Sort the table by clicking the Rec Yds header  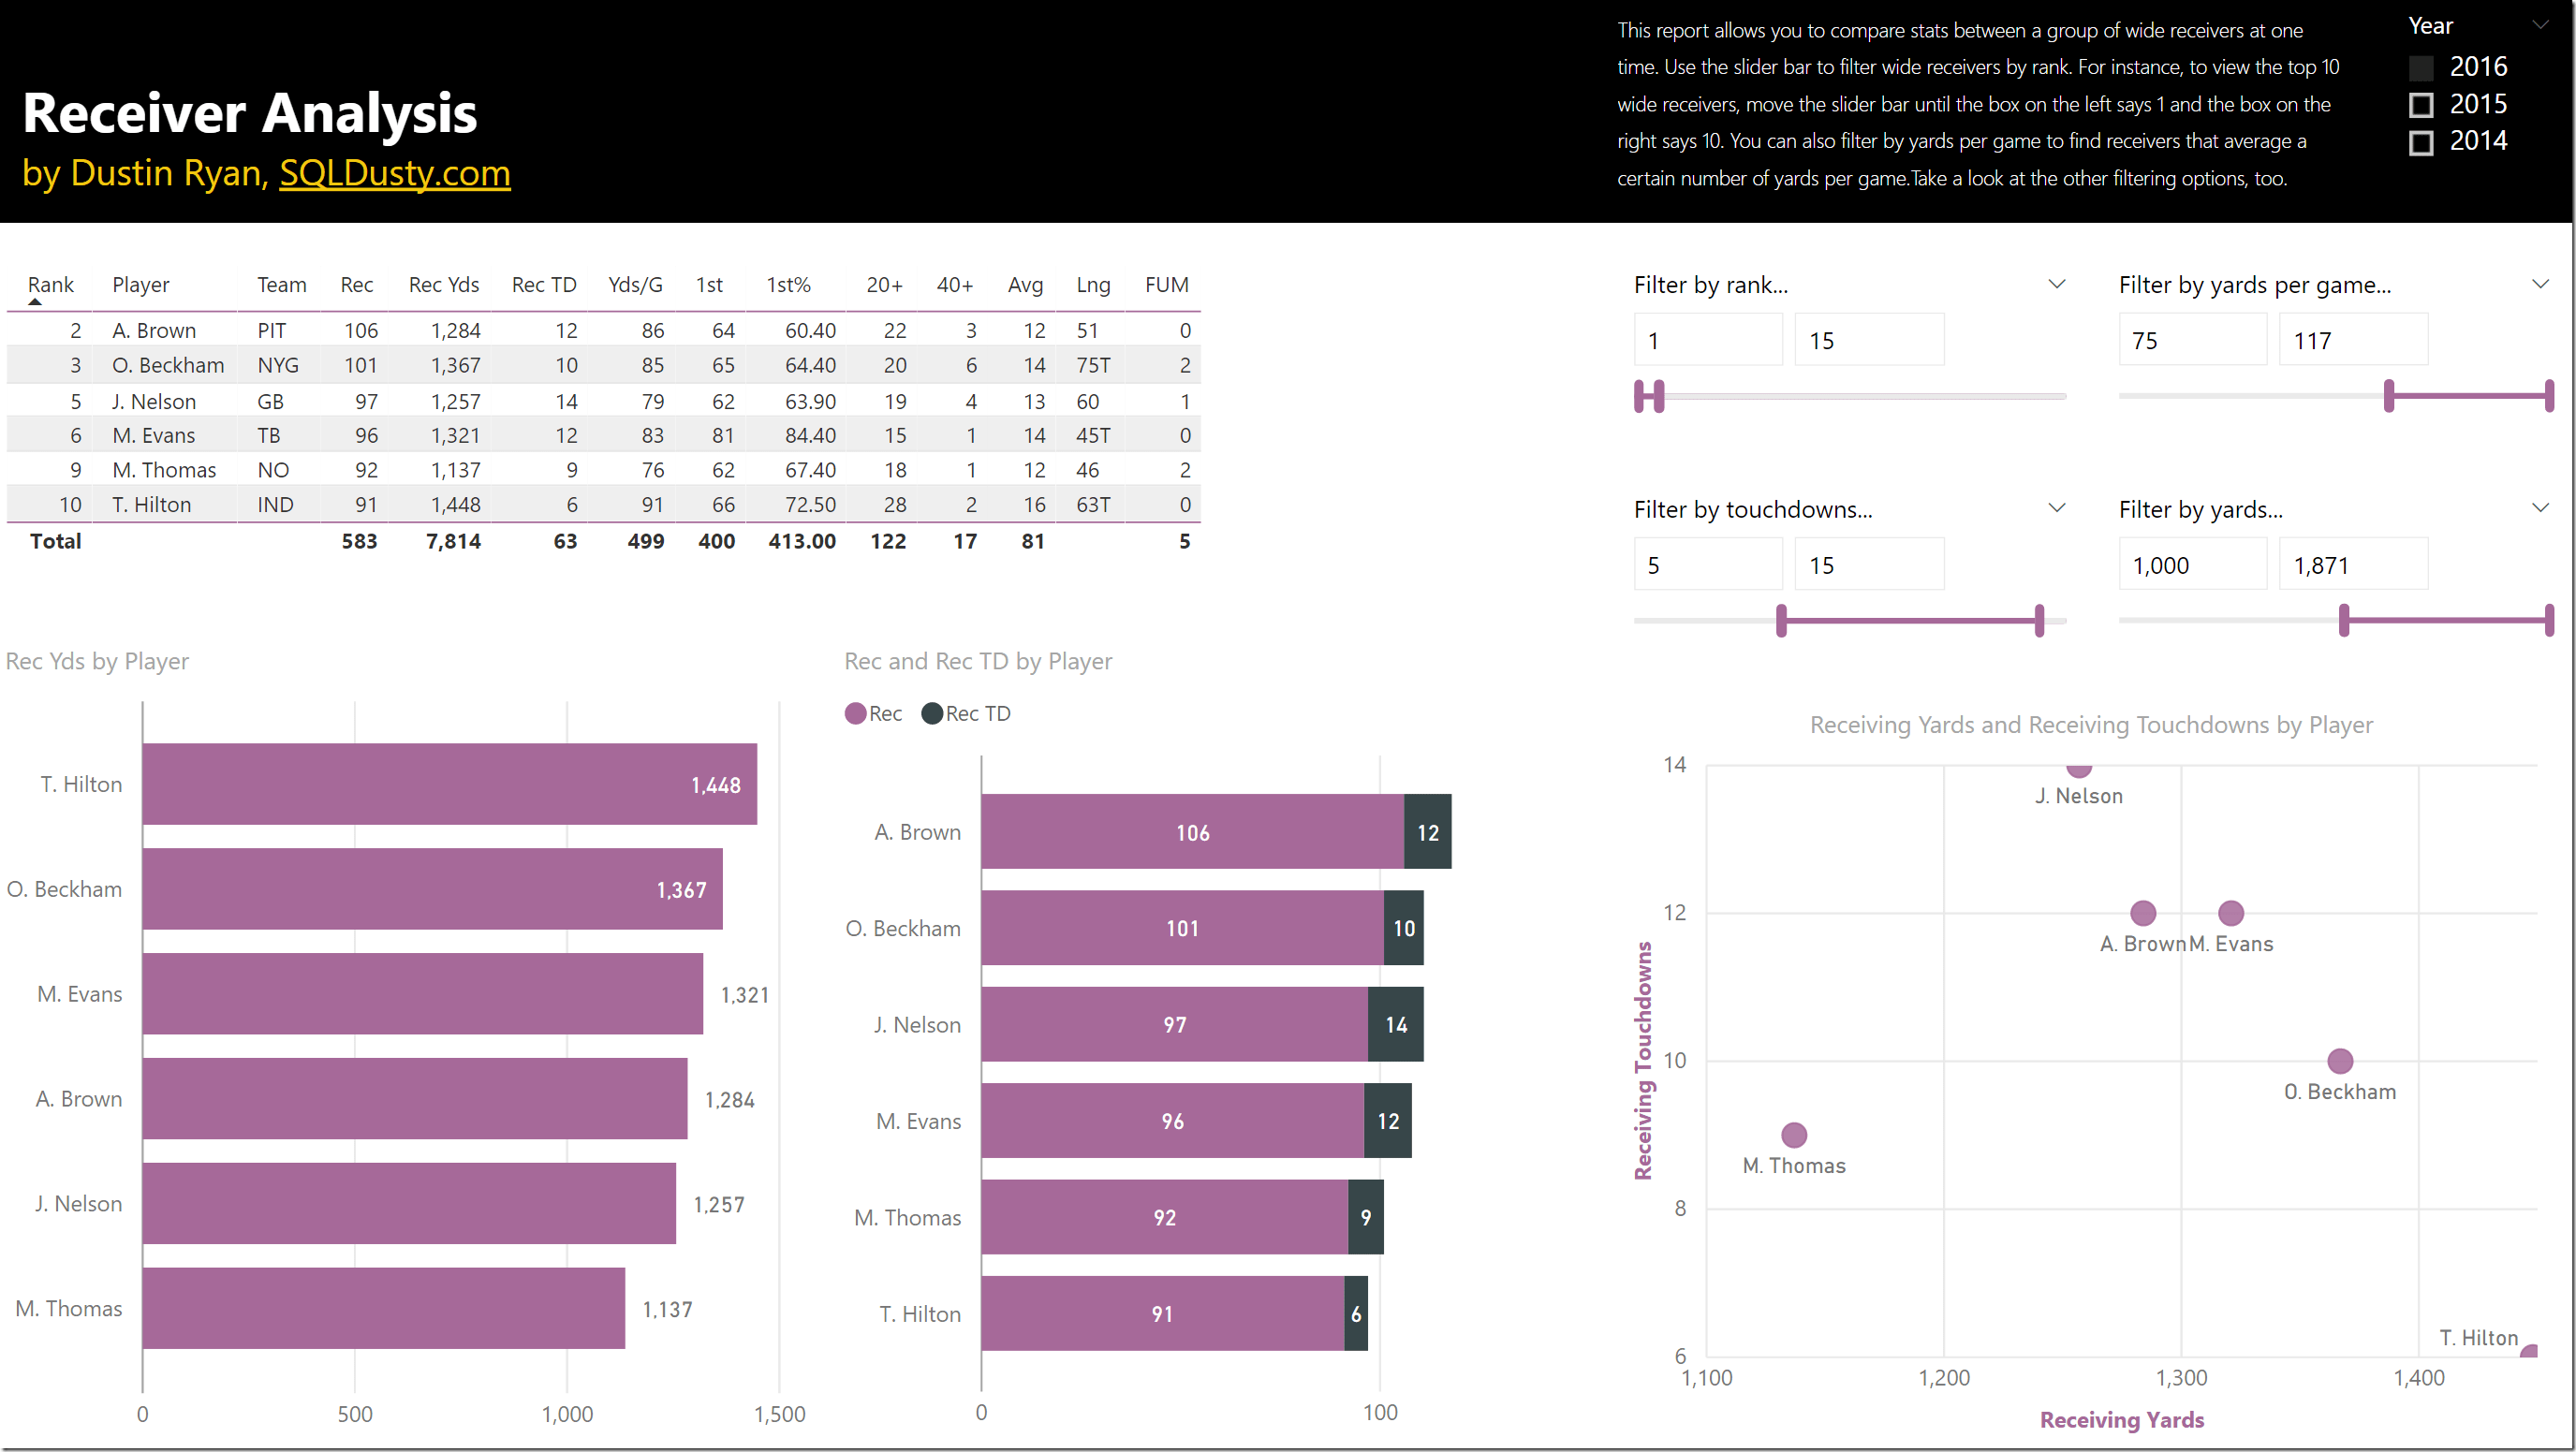tap(443, 284)
